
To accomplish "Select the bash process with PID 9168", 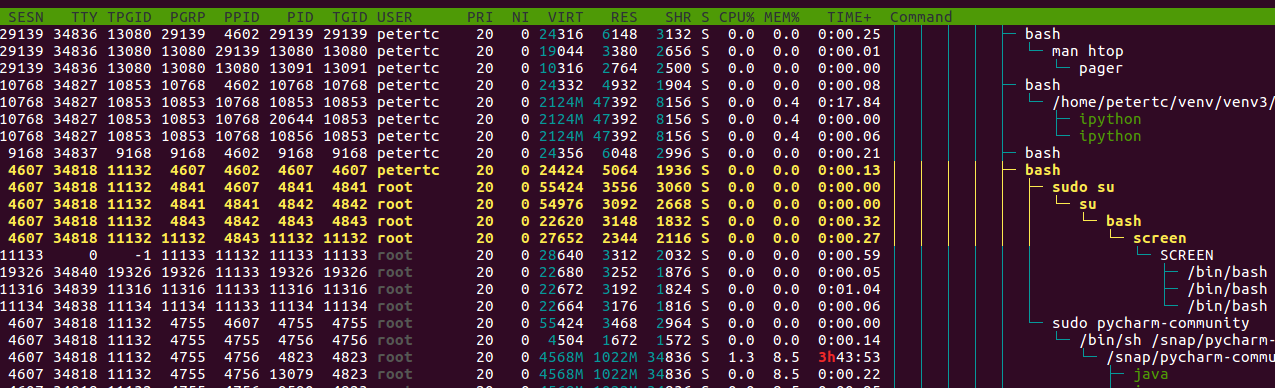I will (x=637, y=153).
